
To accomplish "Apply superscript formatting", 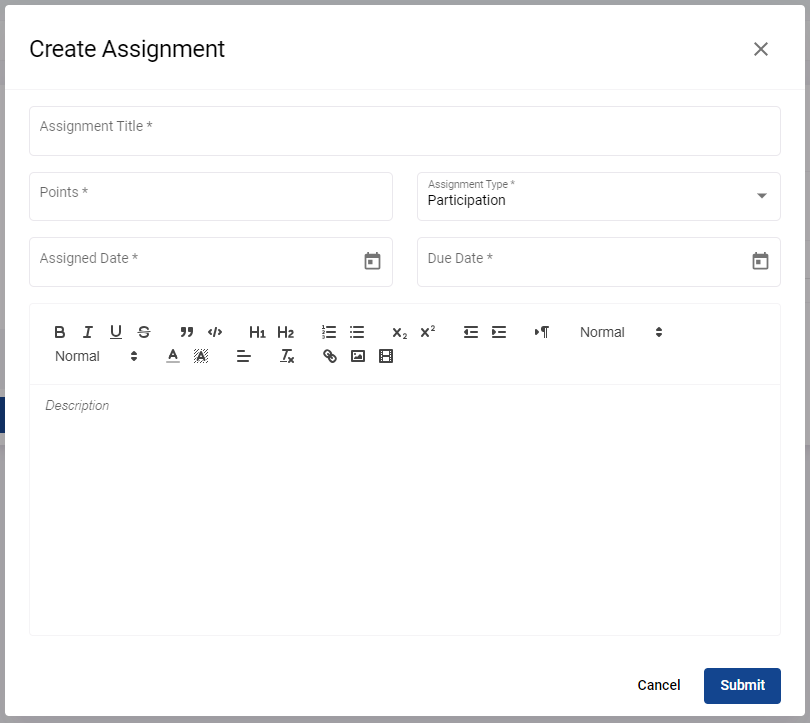I will coord(428,332).
